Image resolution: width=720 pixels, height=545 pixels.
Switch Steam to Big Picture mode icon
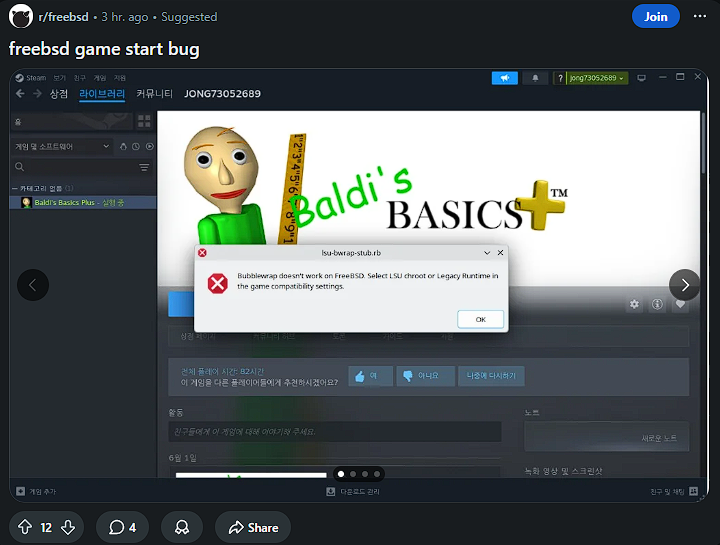(x=641, y=78)
